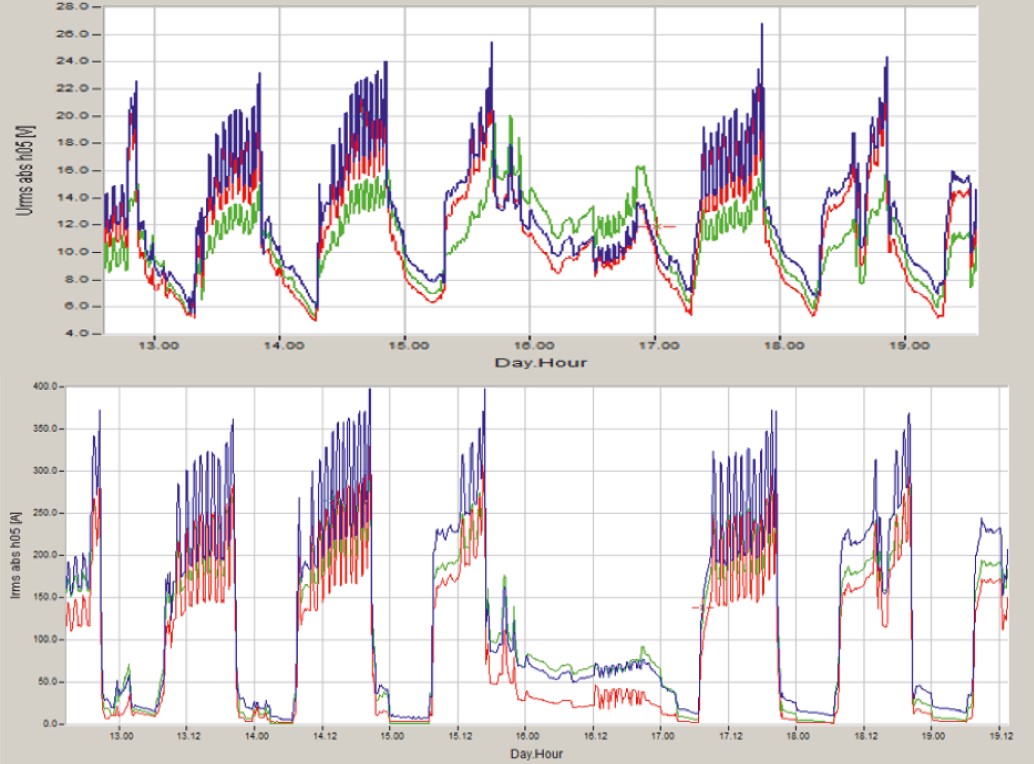Select the 20.0 tick on the voltage axis

(x=77, y=115)
